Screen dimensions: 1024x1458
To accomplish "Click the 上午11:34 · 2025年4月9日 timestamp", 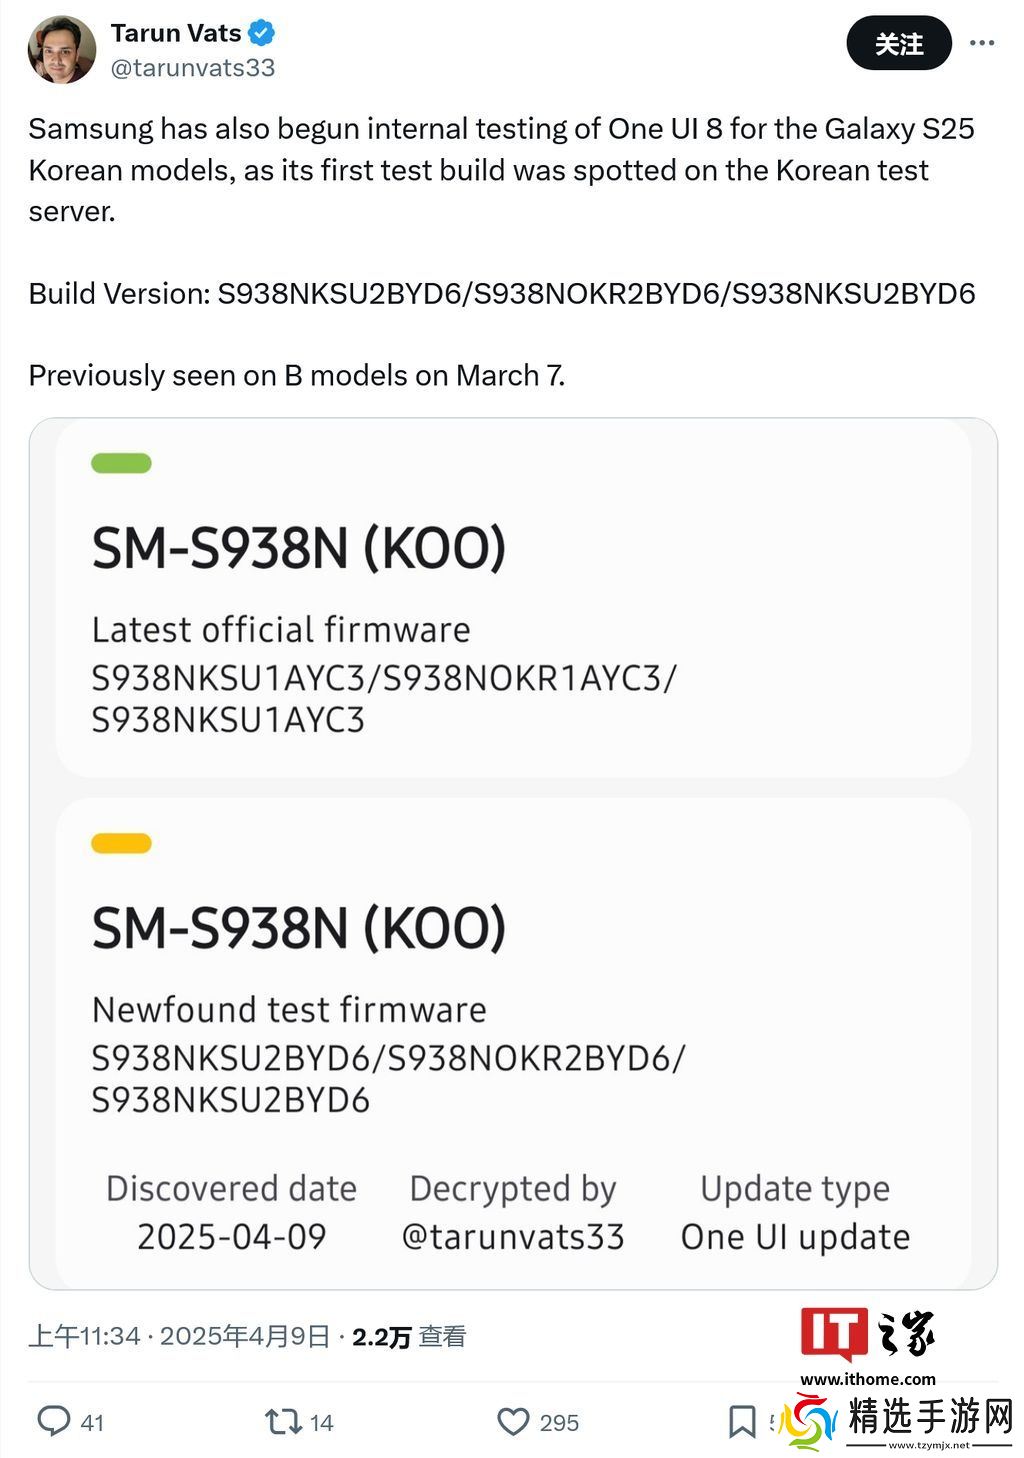I will (179, 1337).
